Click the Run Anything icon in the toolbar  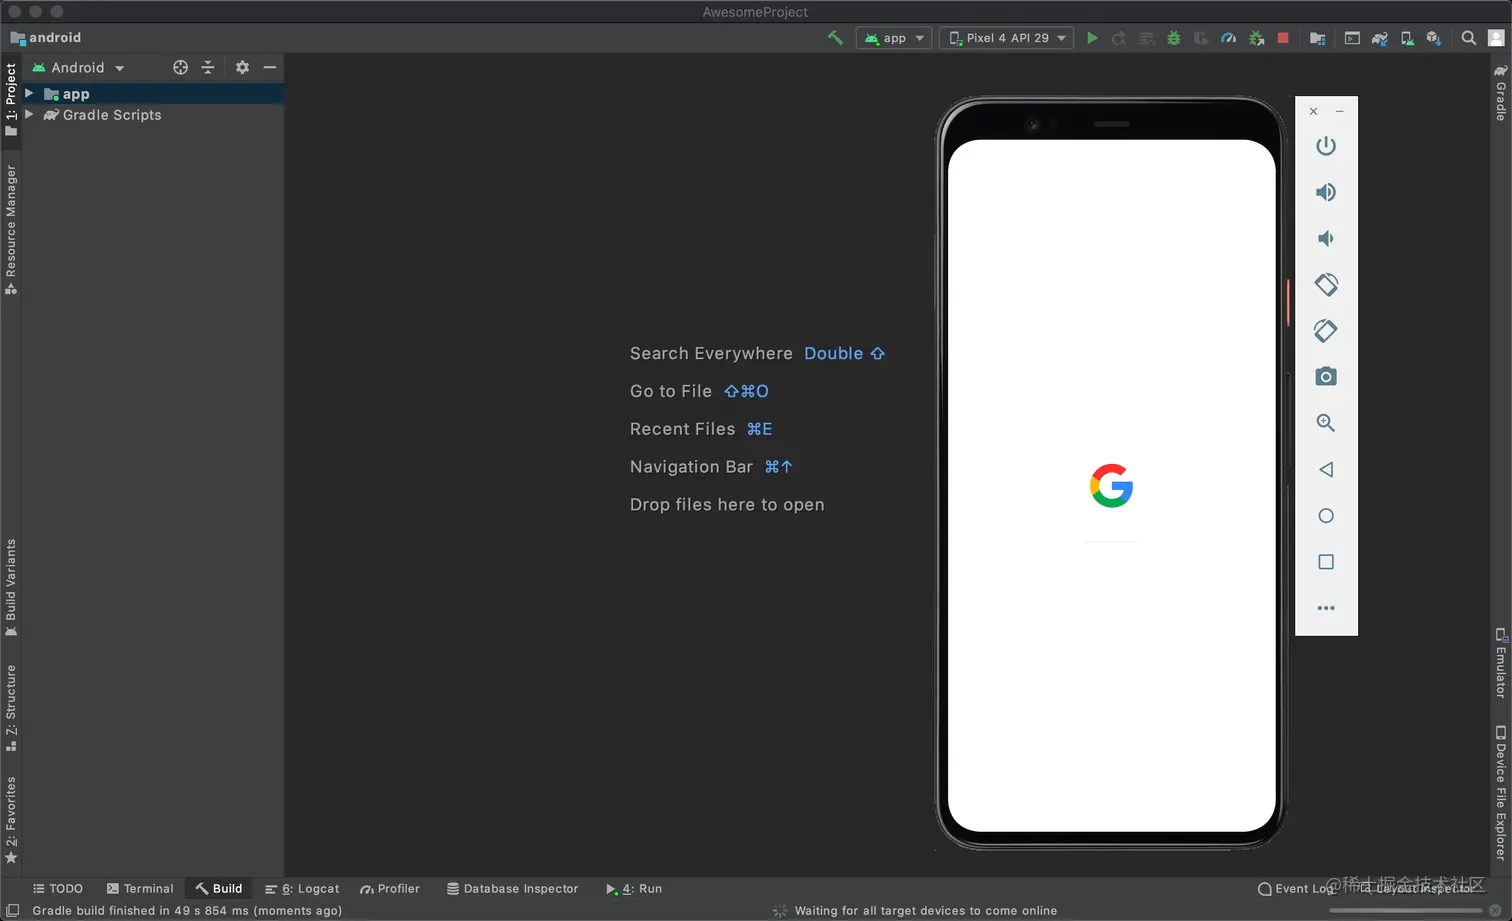1352,38
